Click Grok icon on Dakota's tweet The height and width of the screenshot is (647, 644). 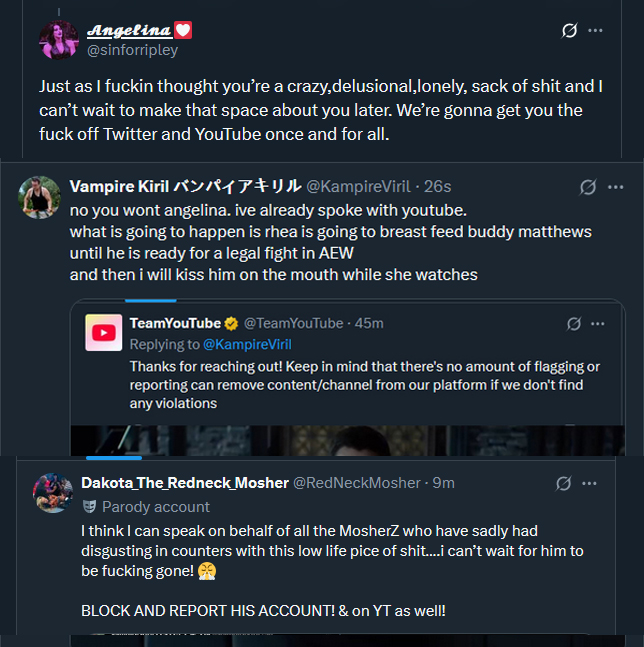point(564,483)
